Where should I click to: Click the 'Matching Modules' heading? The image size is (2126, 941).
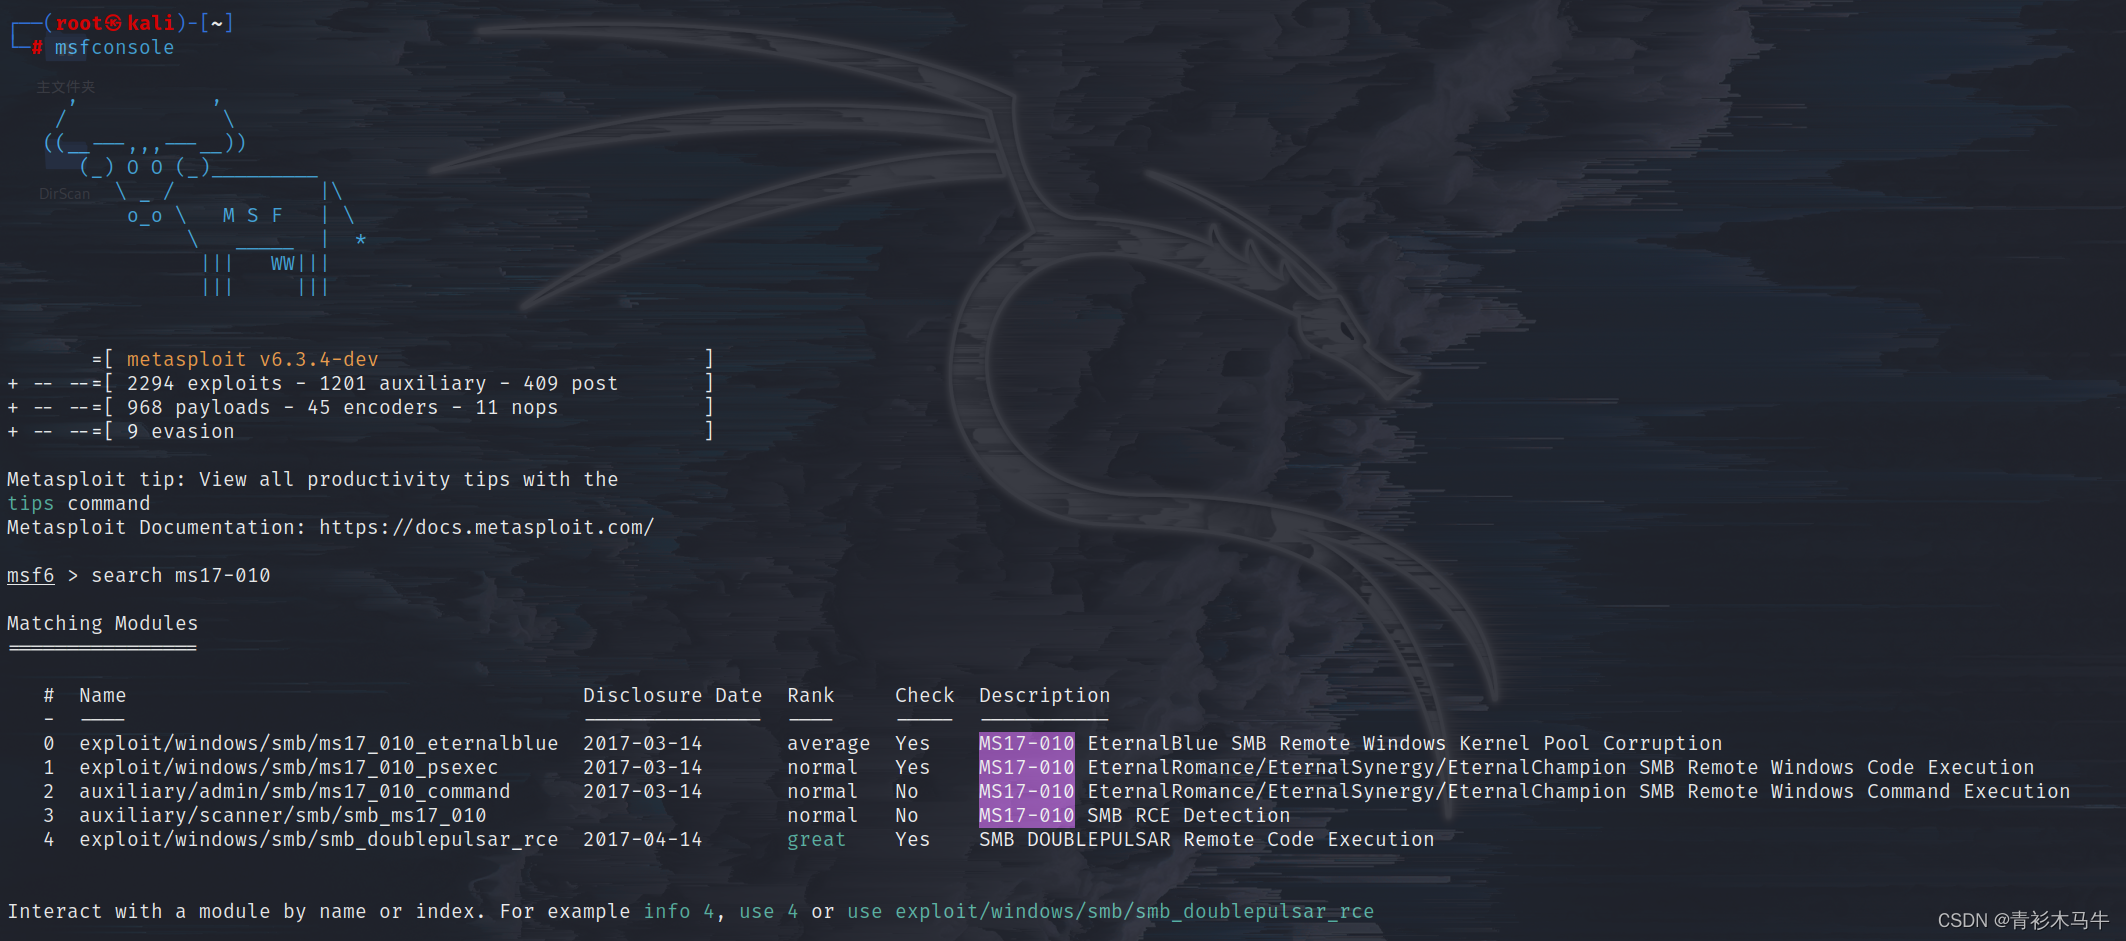click(102, 623)
